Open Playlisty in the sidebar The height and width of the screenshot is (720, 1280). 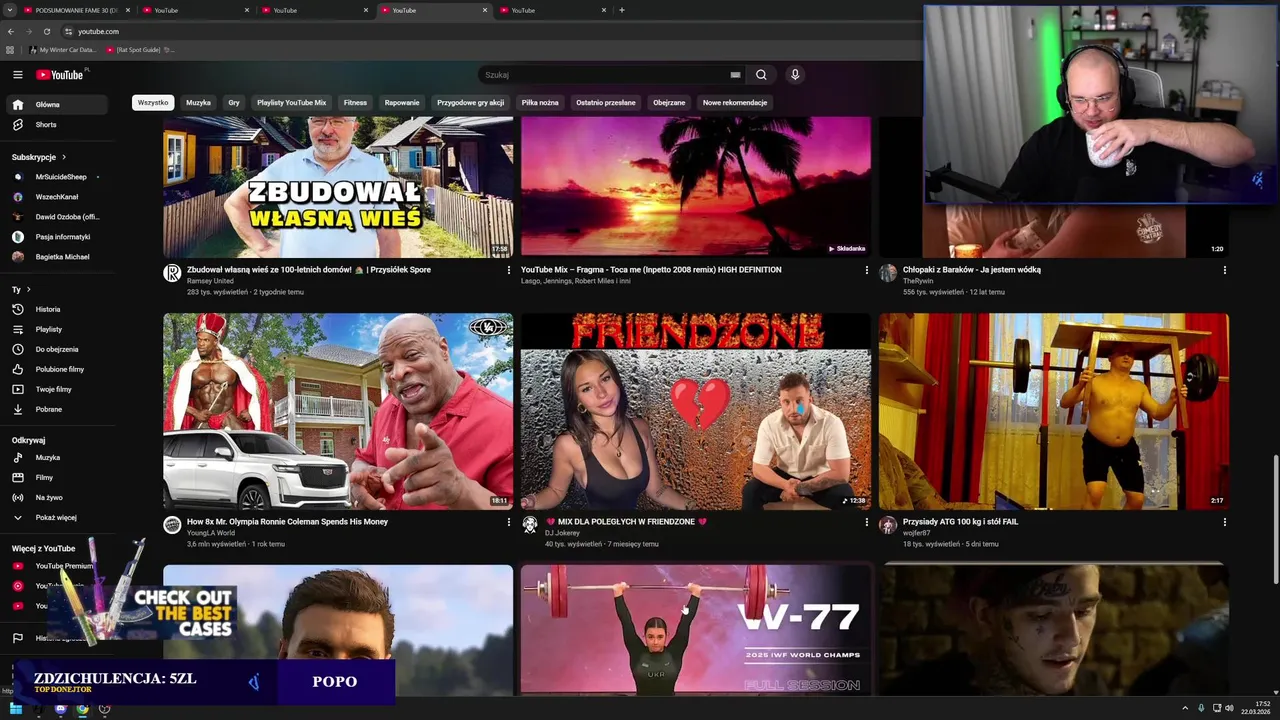[x=60, y=329]
